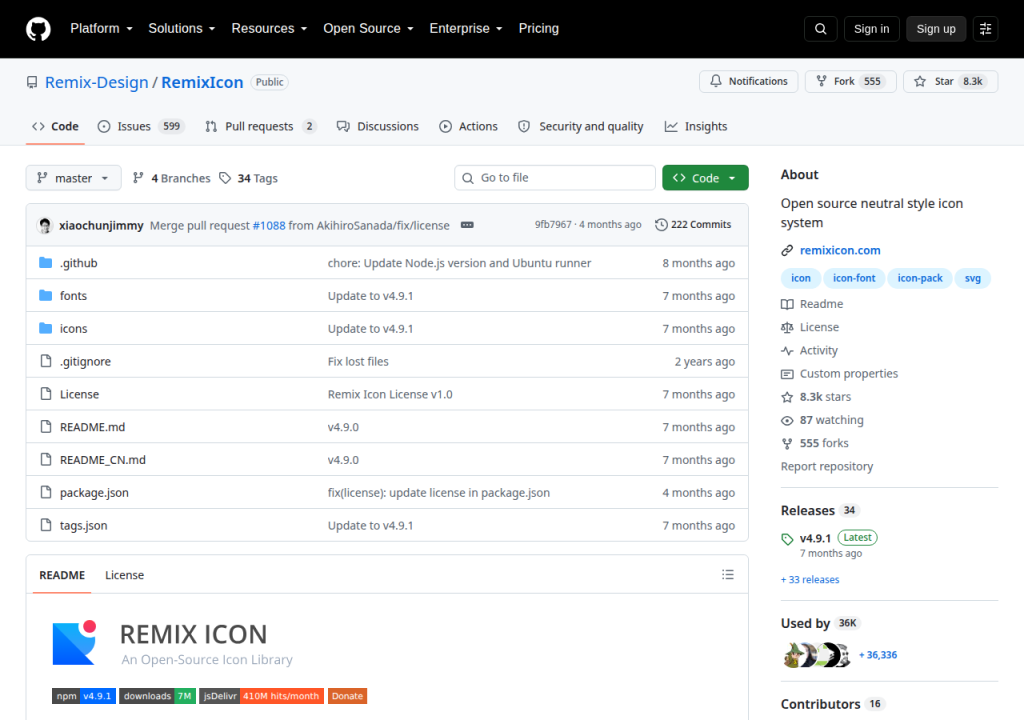Open pull request #1088 link
Viewport: 1024px width, 720px height.
268,225
